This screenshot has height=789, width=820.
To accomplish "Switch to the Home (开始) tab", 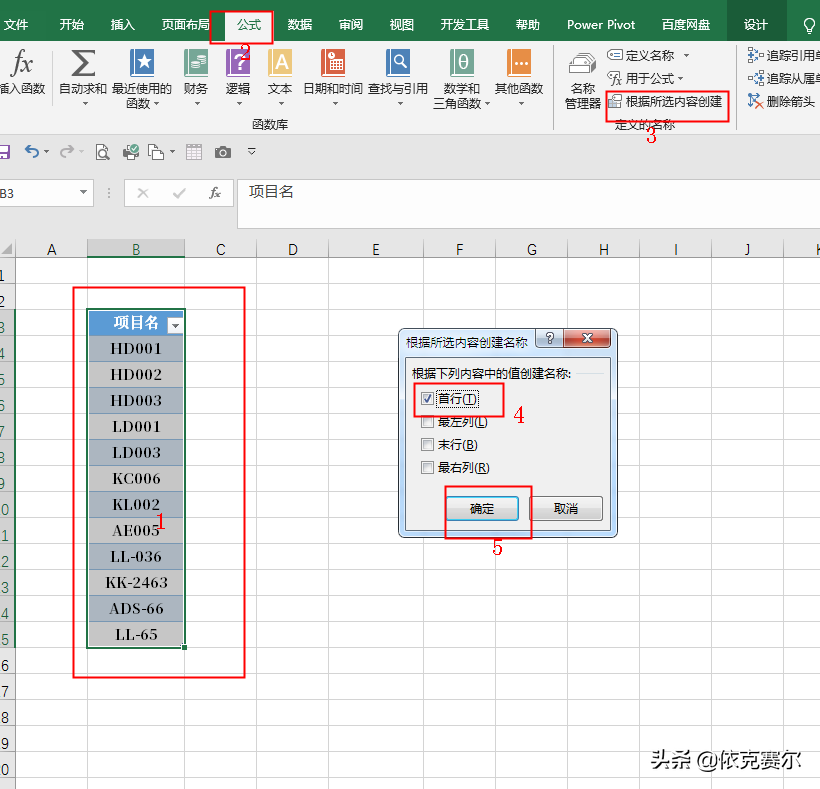I will coord(72,25).
